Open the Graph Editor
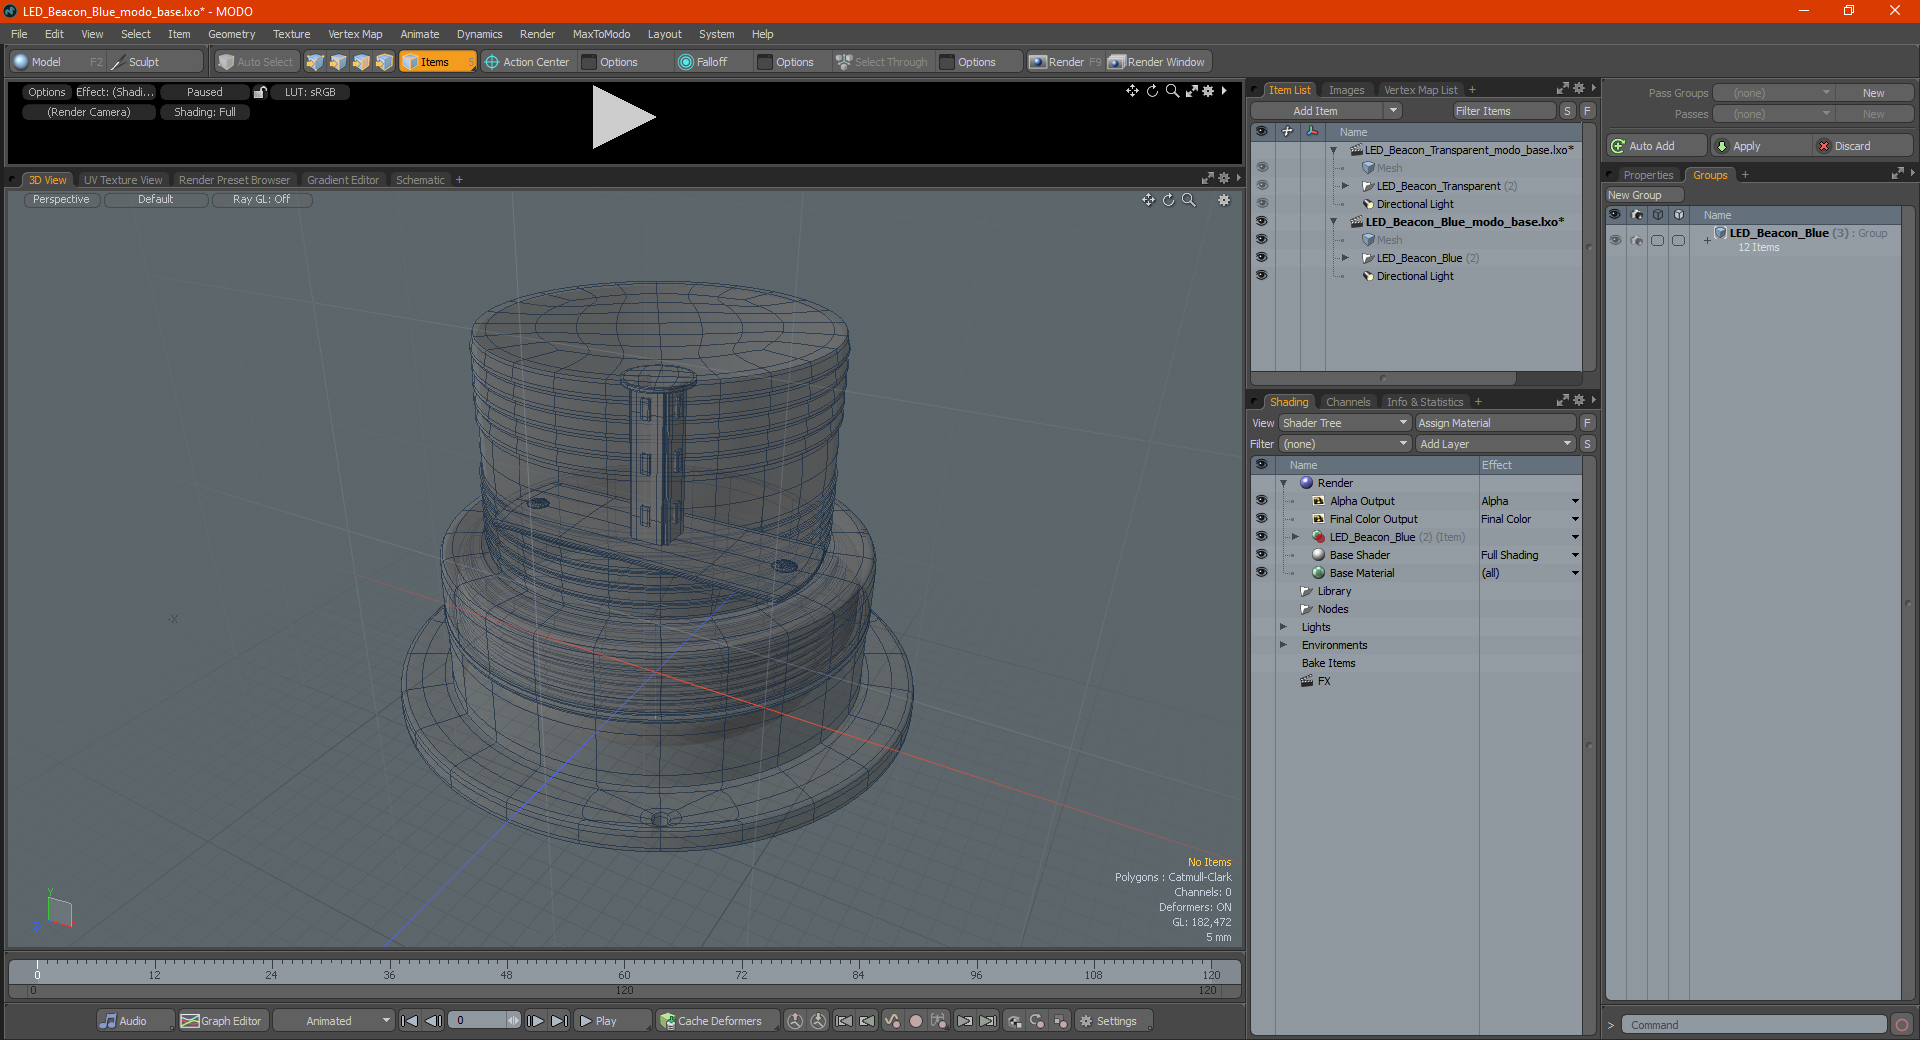The width and height of the screenshot is (1920, 1040). tap(221, 1021)
